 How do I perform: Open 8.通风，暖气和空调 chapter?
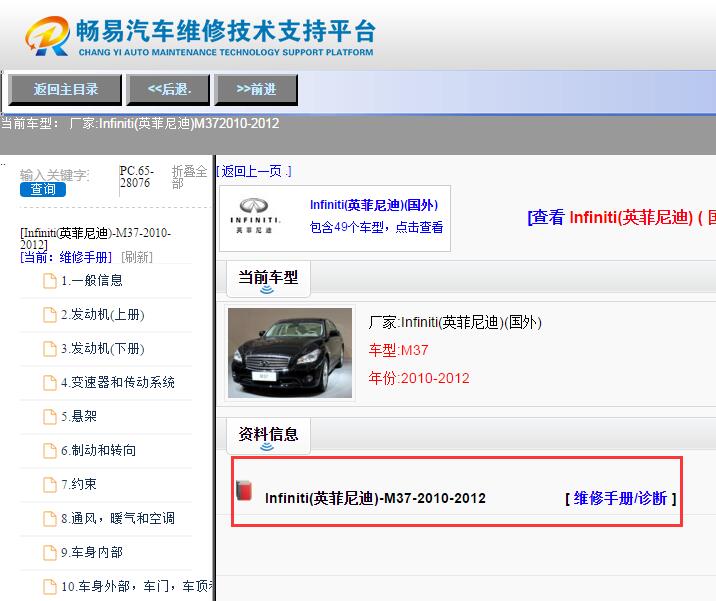pyautogui.click(x=117, y=518)
